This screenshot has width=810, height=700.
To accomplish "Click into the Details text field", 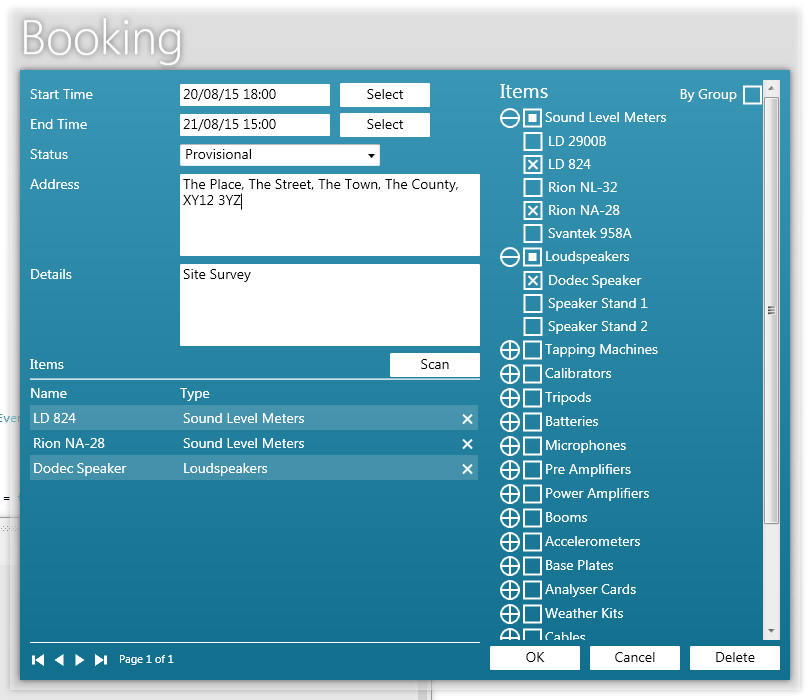I will click(x=329, y=305).
